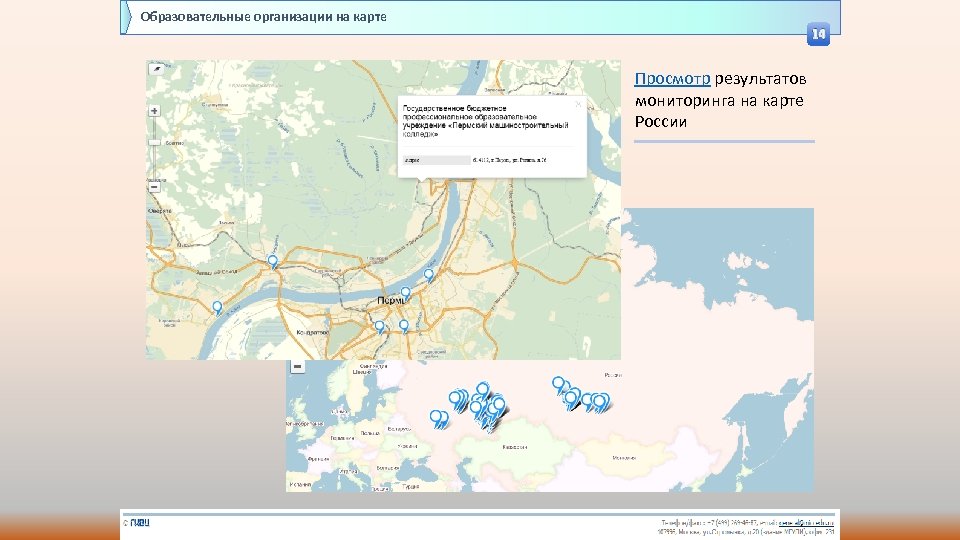Click the slide title "Образовательные организации на карте"
The image size is (960, 540).
pyautogui.click(x=263, y=17)
